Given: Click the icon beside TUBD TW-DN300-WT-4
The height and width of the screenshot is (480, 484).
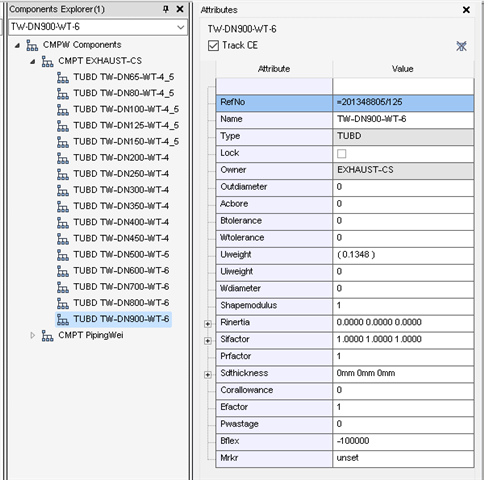Looking at the screenshot, I should coord(63,190).
